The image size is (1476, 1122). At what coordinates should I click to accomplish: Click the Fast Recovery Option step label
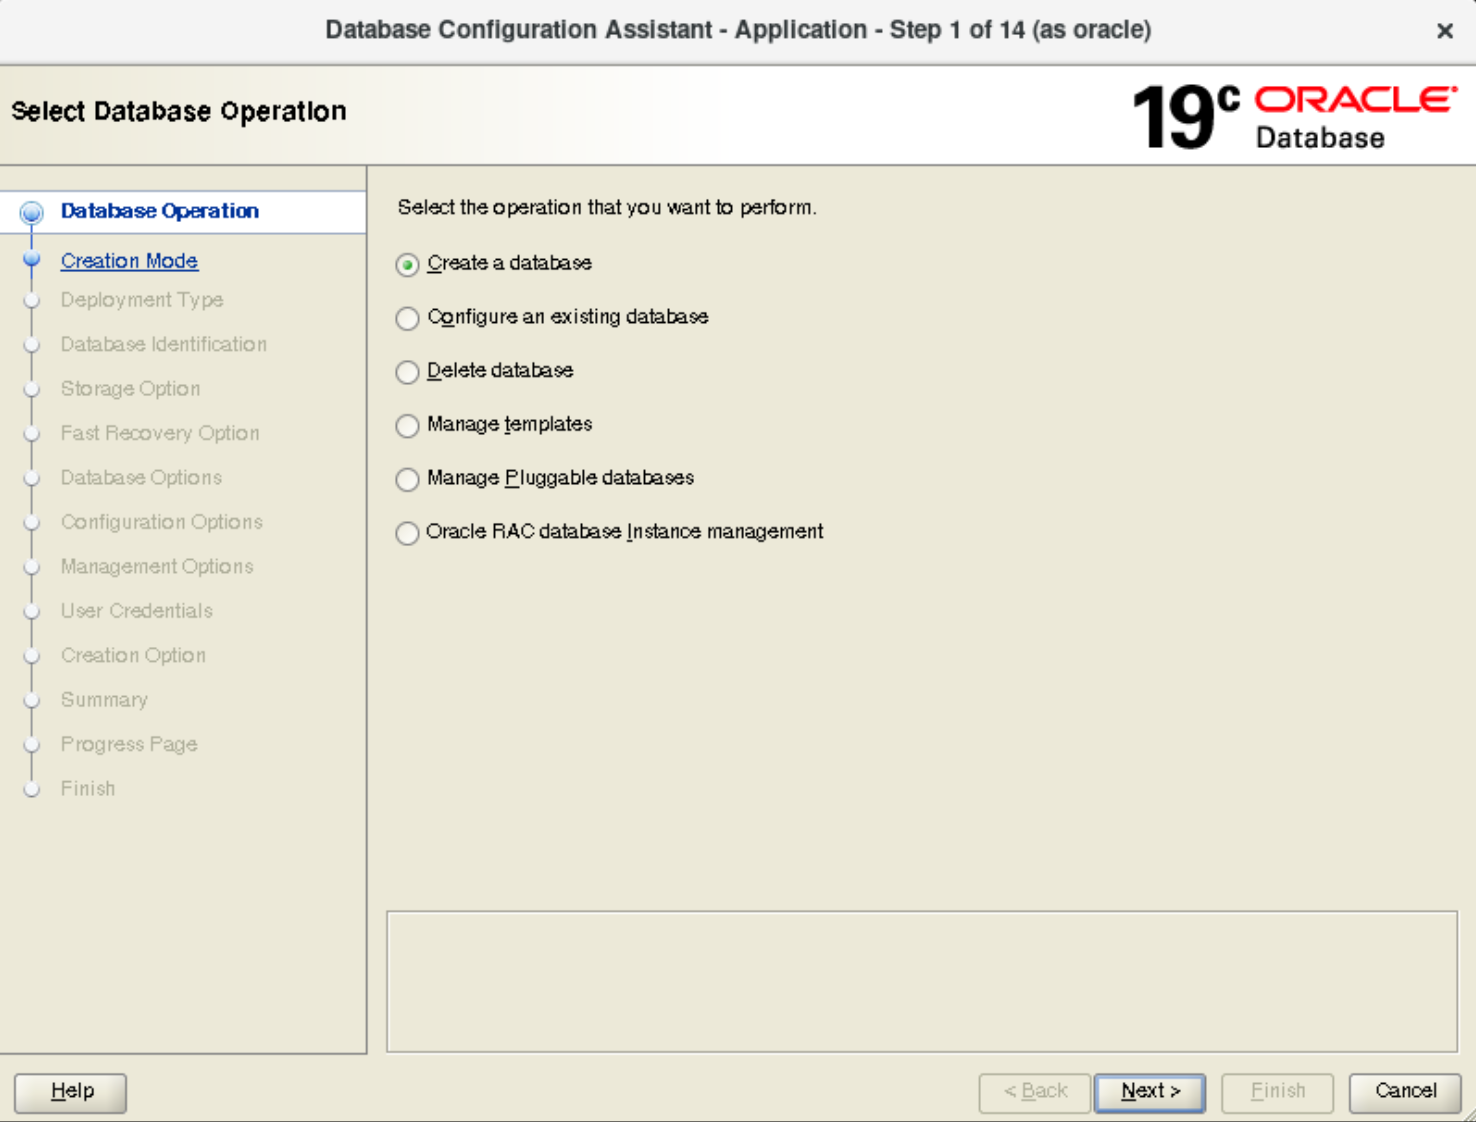click(x=160, y=433)
